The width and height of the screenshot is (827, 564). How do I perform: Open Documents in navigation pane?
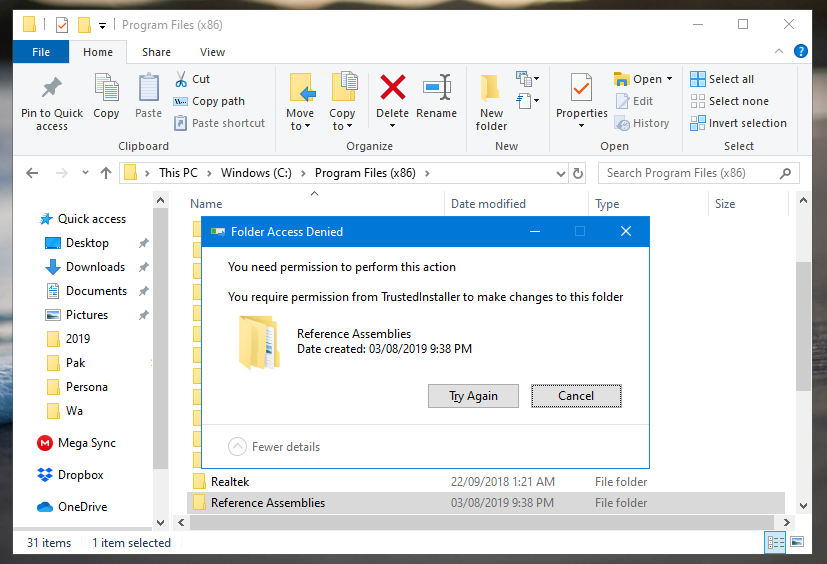pos(86,291)
